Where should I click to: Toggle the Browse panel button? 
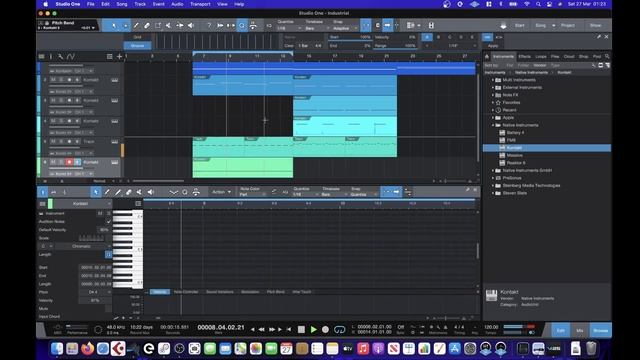600,330
